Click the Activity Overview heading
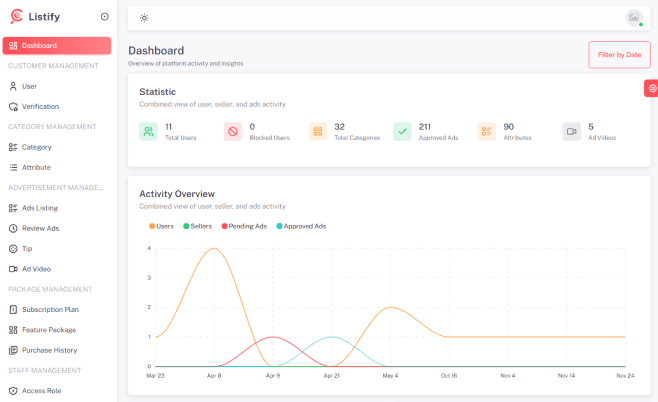 coord(177,194)
